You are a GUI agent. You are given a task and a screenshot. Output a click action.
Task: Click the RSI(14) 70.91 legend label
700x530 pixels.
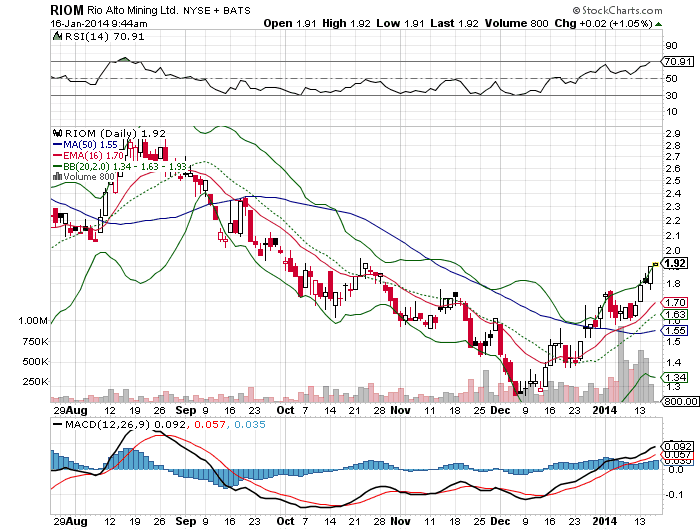tap(104, 37)
